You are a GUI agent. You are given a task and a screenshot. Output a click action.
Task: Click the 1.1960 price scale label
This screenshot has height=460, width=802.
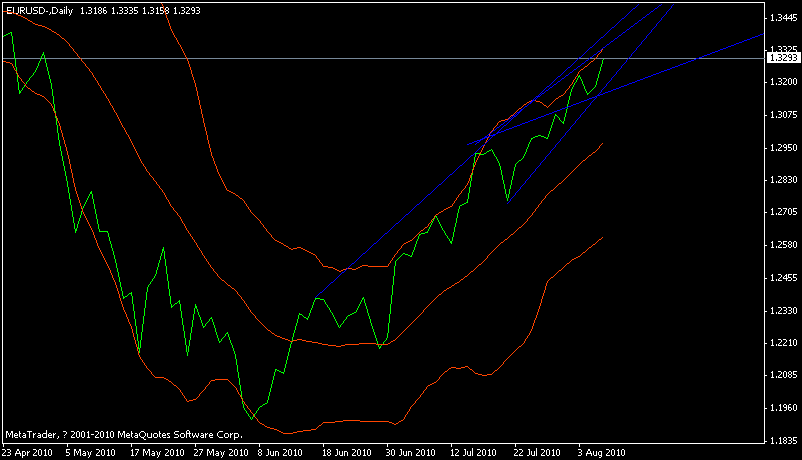tap(783, 408)
